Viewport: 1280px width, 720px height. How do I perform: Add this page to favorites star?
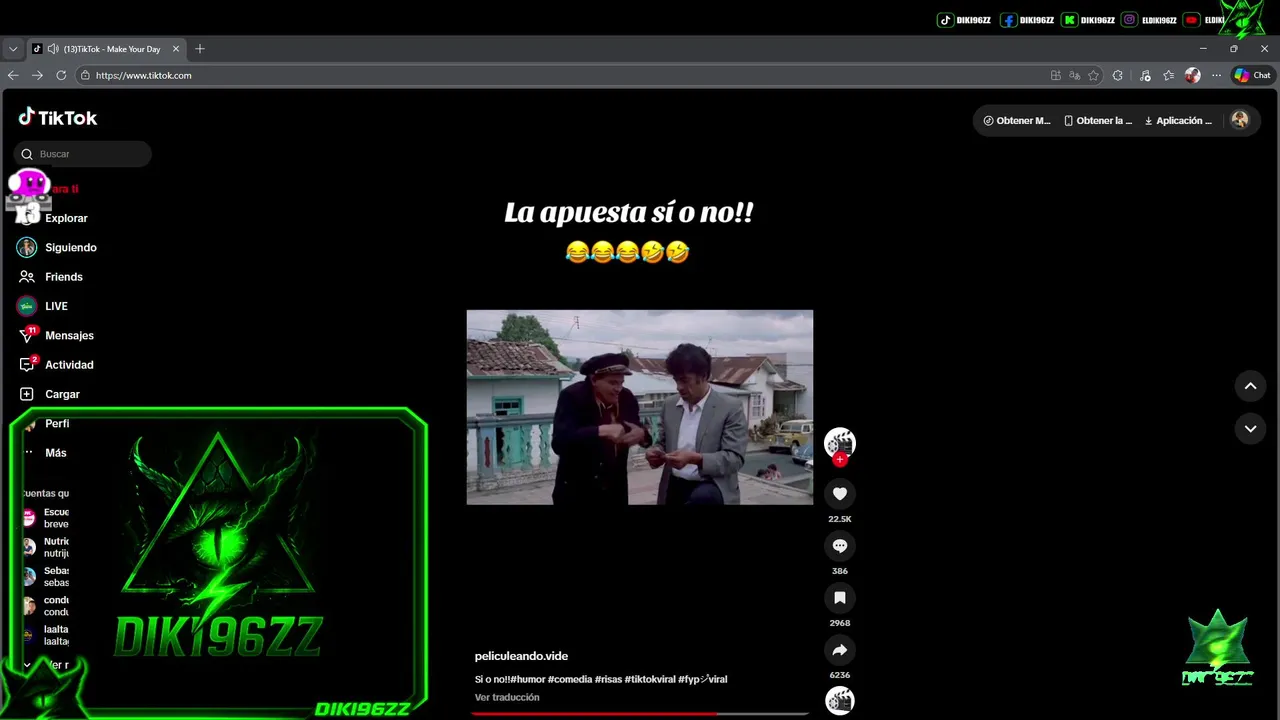[1094, 75]
